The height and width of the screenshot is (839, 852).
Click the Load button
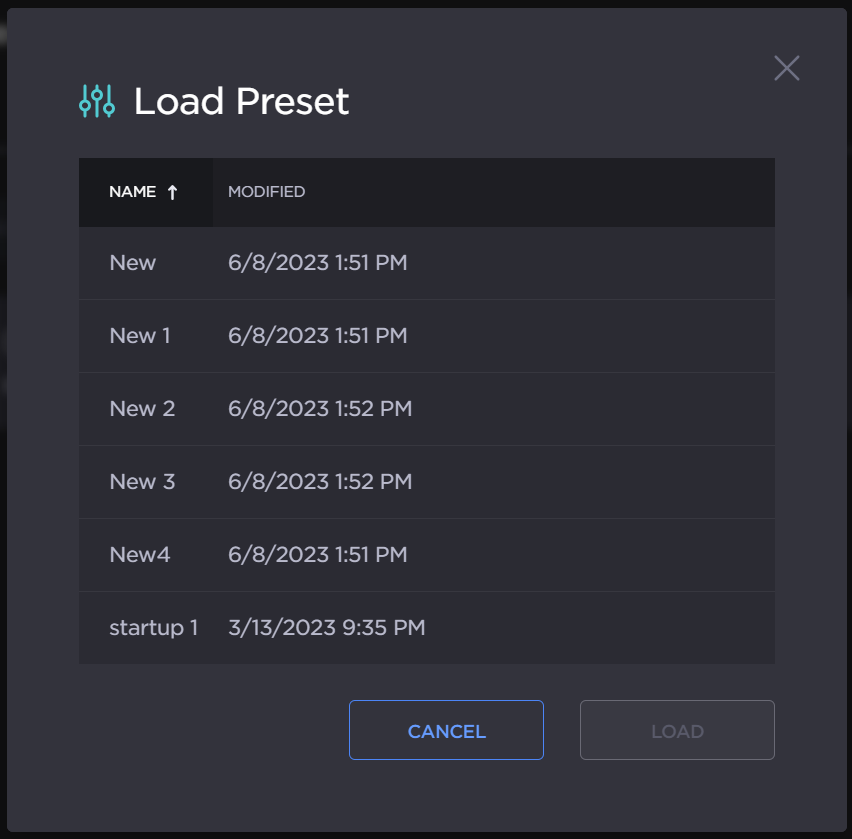[677, 731]
